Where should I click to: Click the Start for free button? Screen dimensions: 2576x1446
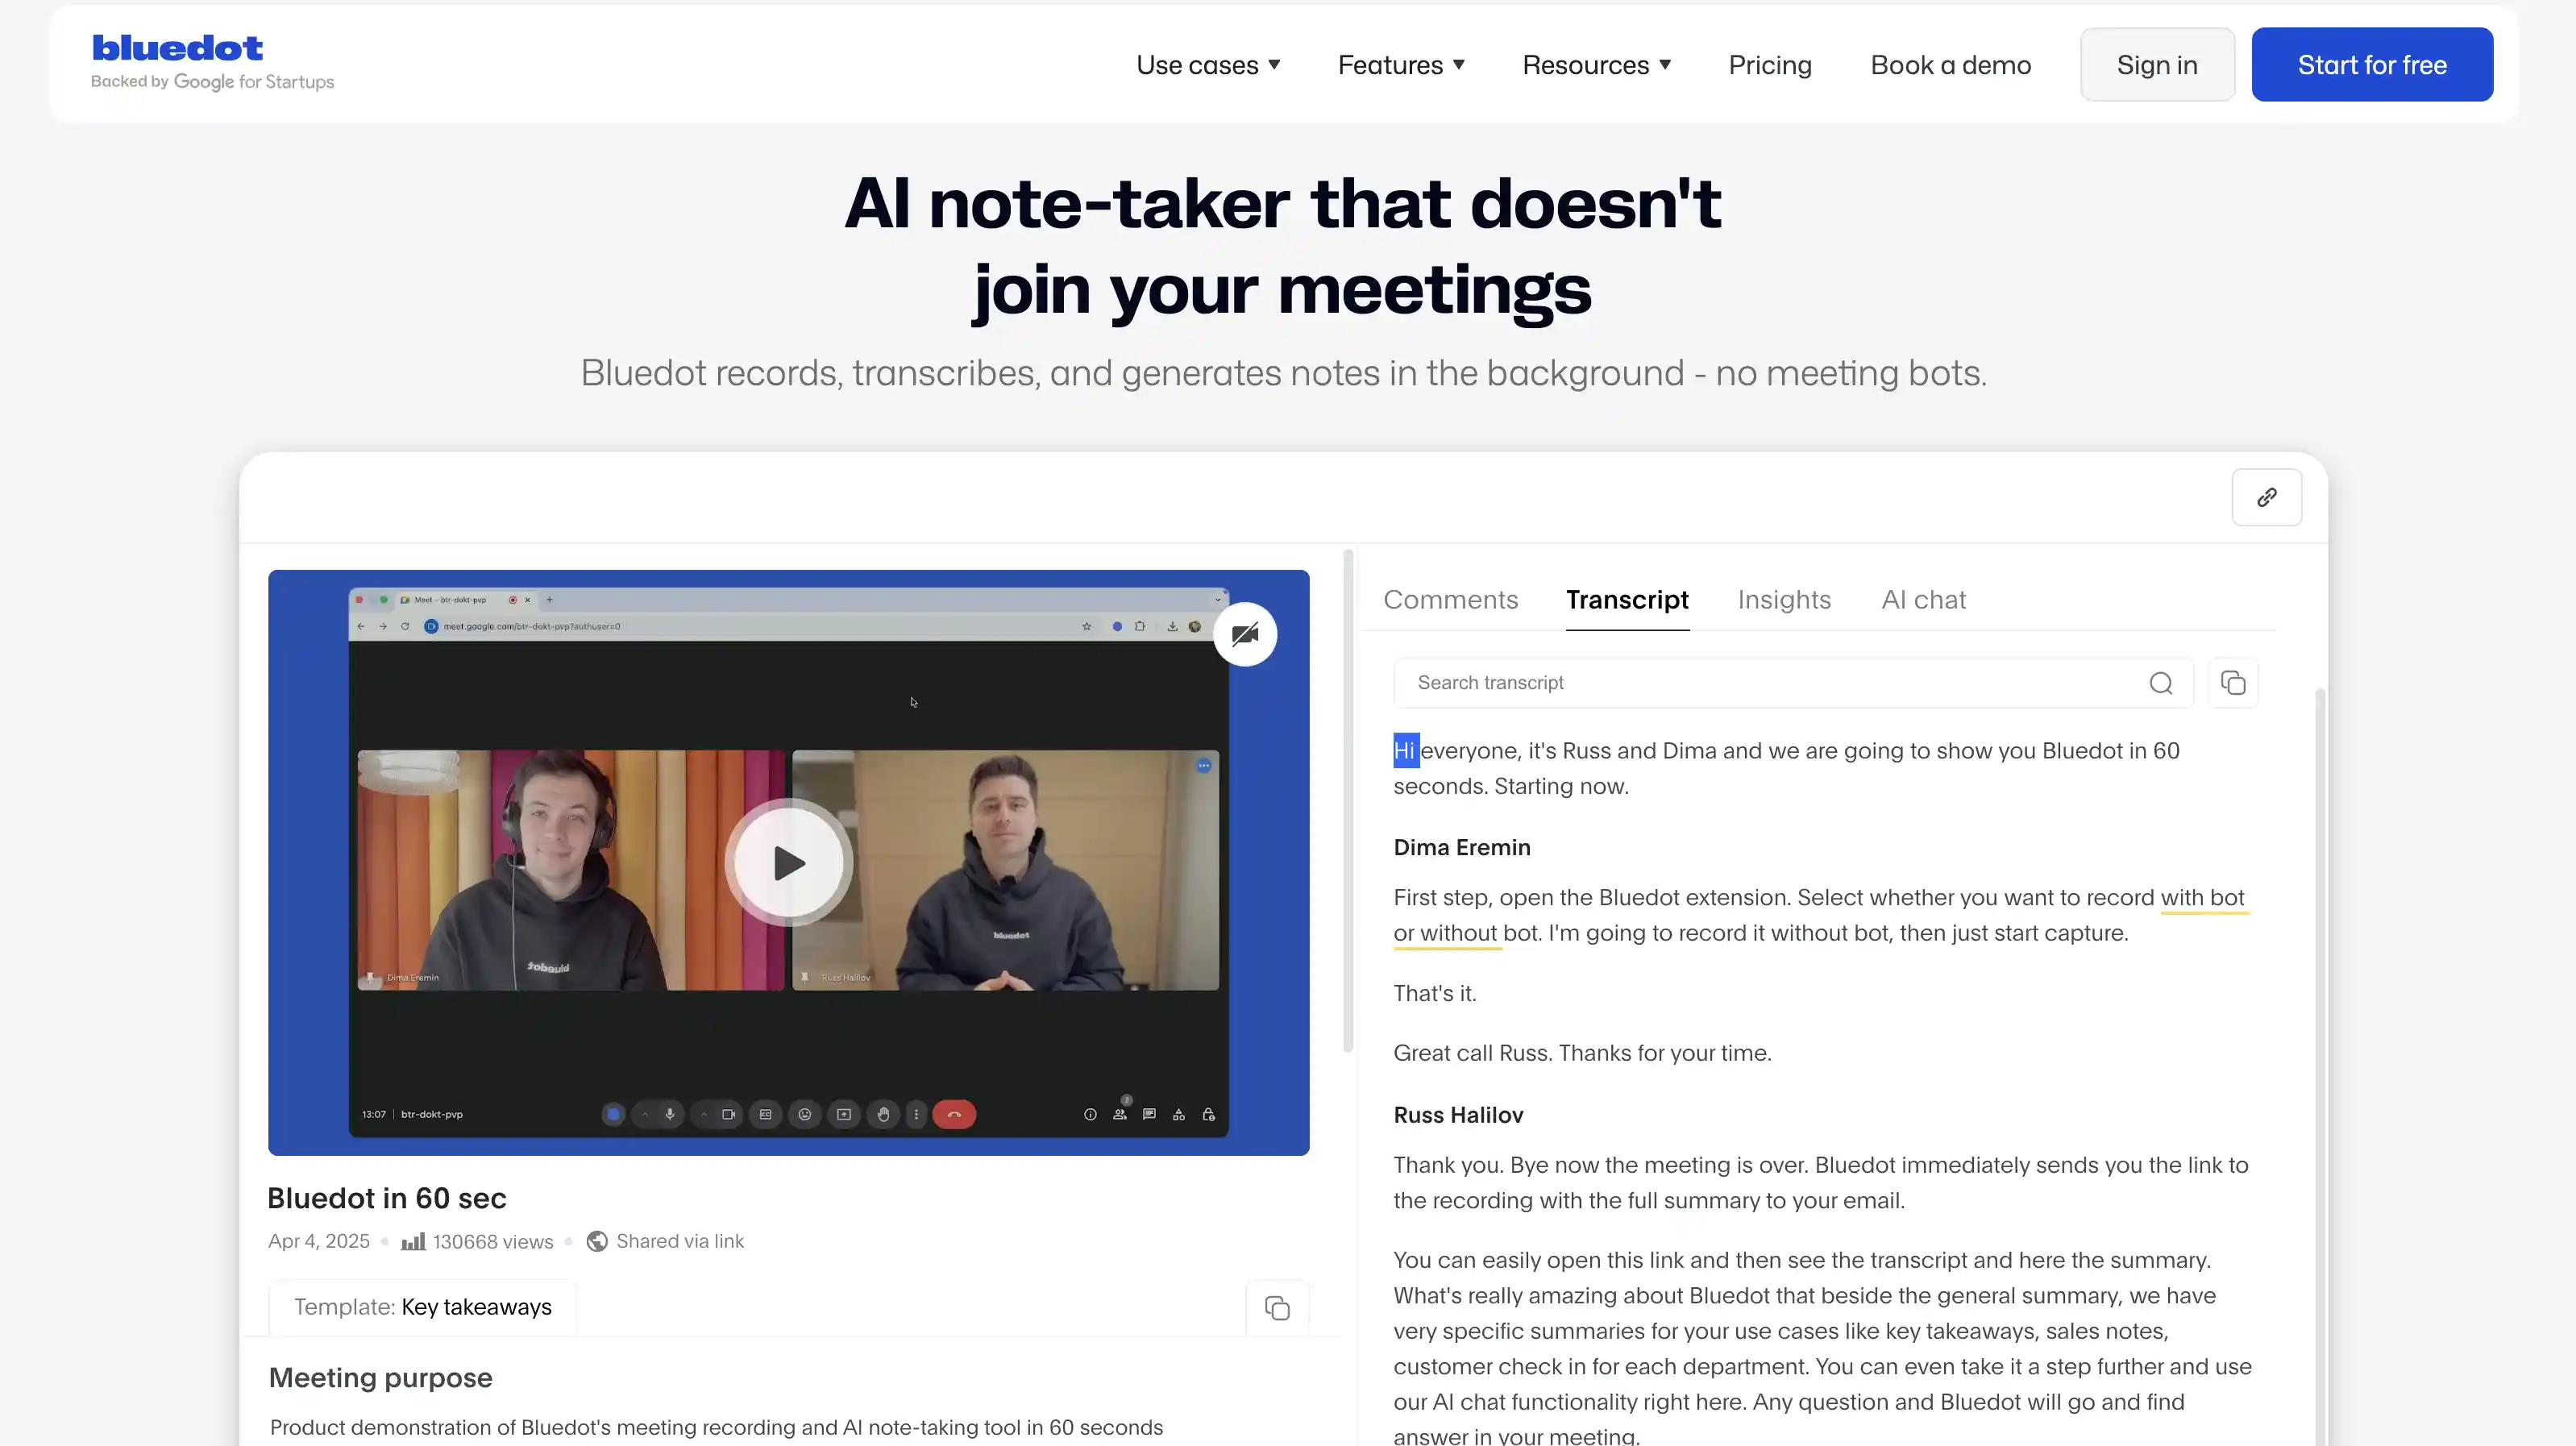[x=2372, y=65]
